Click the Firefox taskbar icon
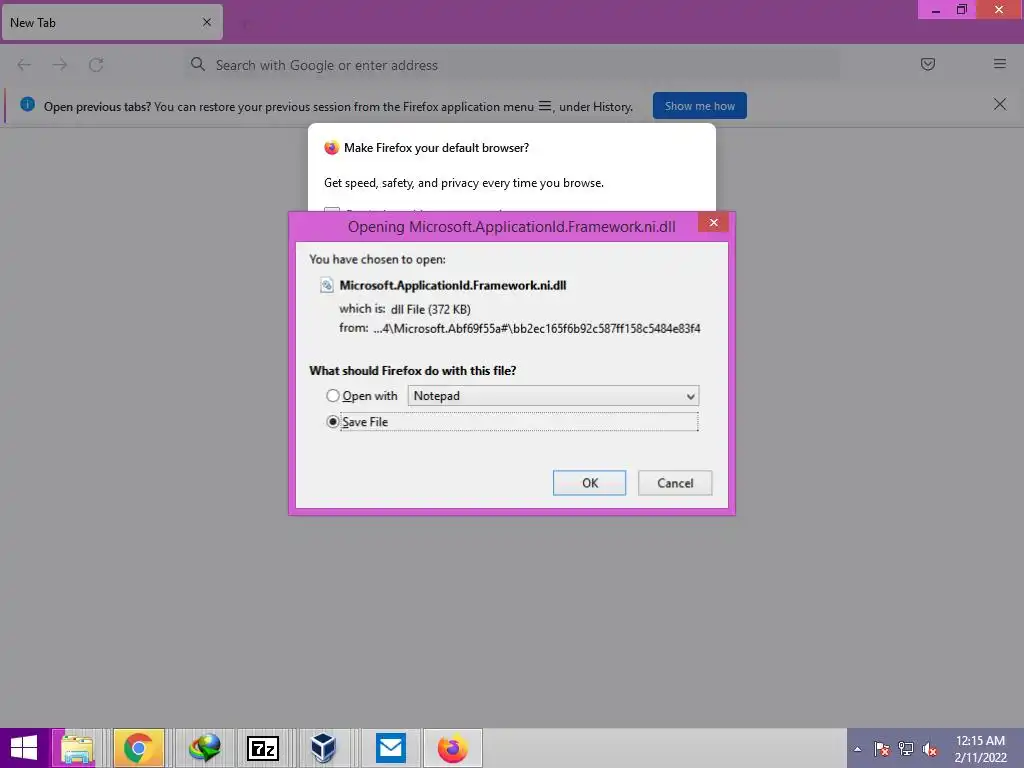This screenshot has width=1024, height=768. click(x=453, y=748)
